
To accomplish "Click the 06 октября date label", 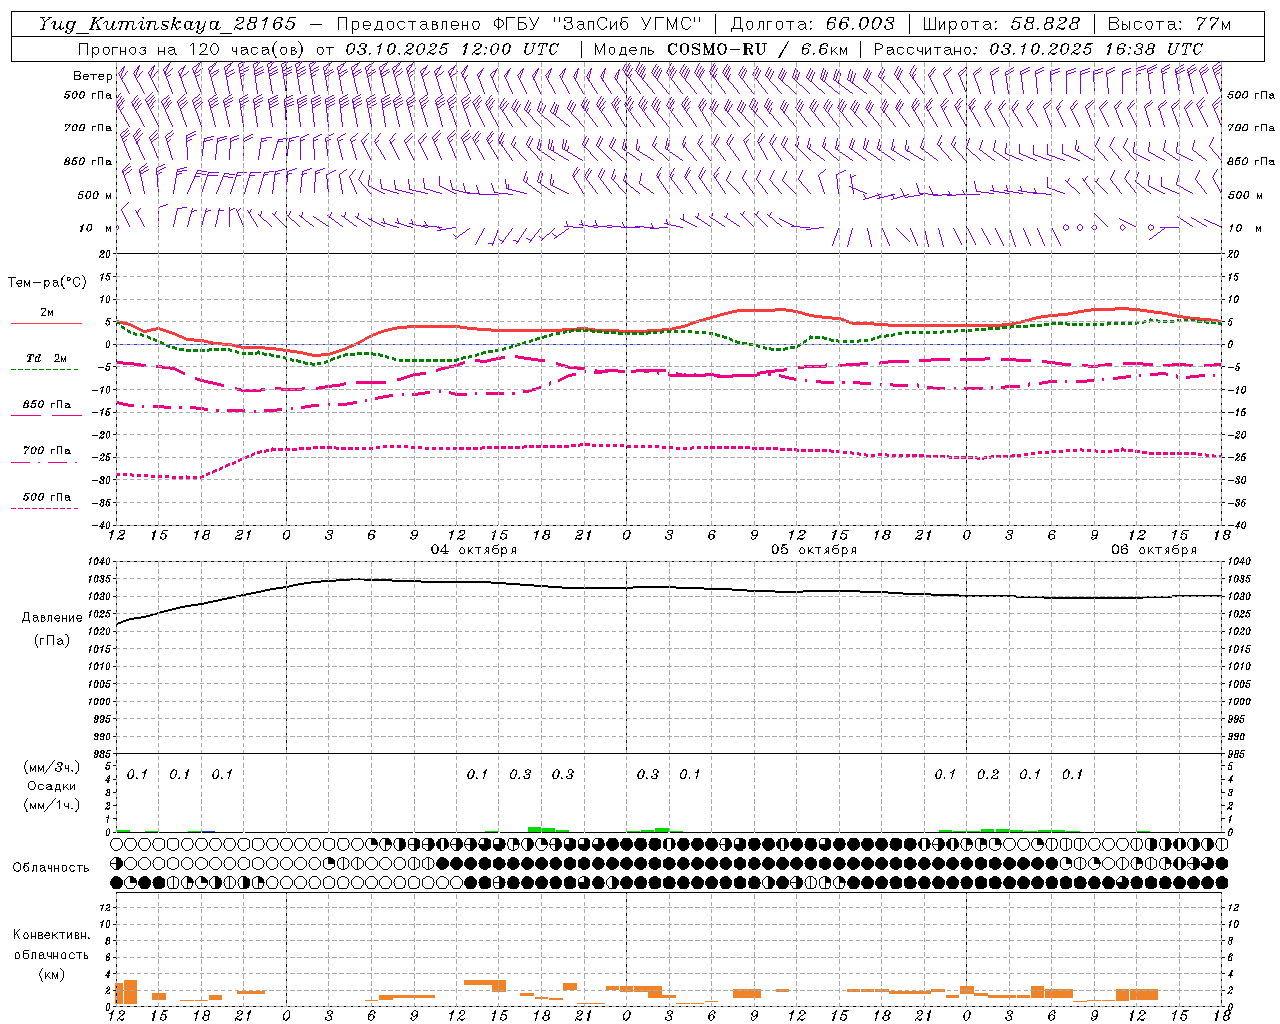I will tap(1154, 550).
